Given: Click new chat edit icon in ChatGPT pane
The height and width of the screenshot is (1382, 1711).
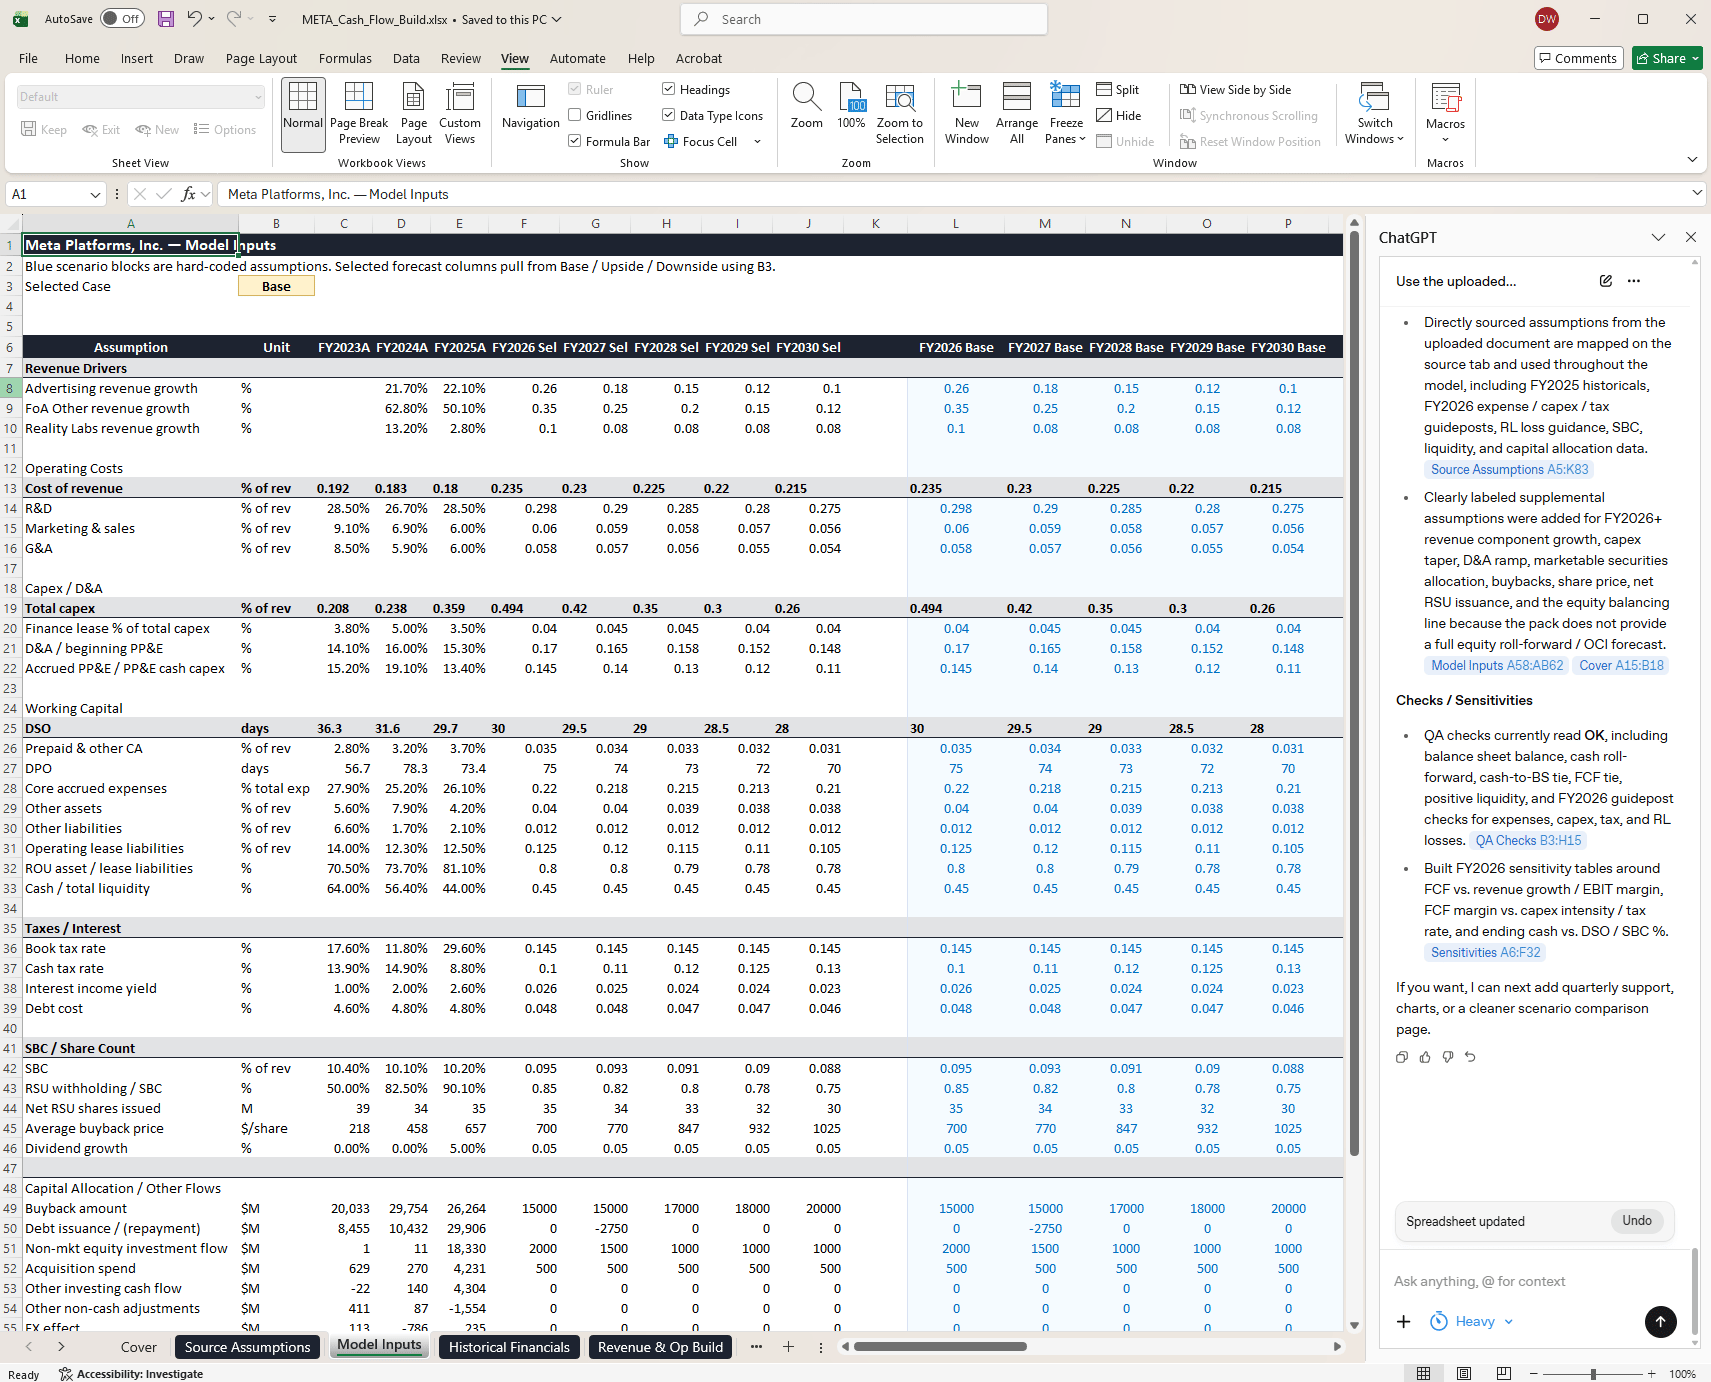Looking at the screenshot, I should coord(1606,281).
